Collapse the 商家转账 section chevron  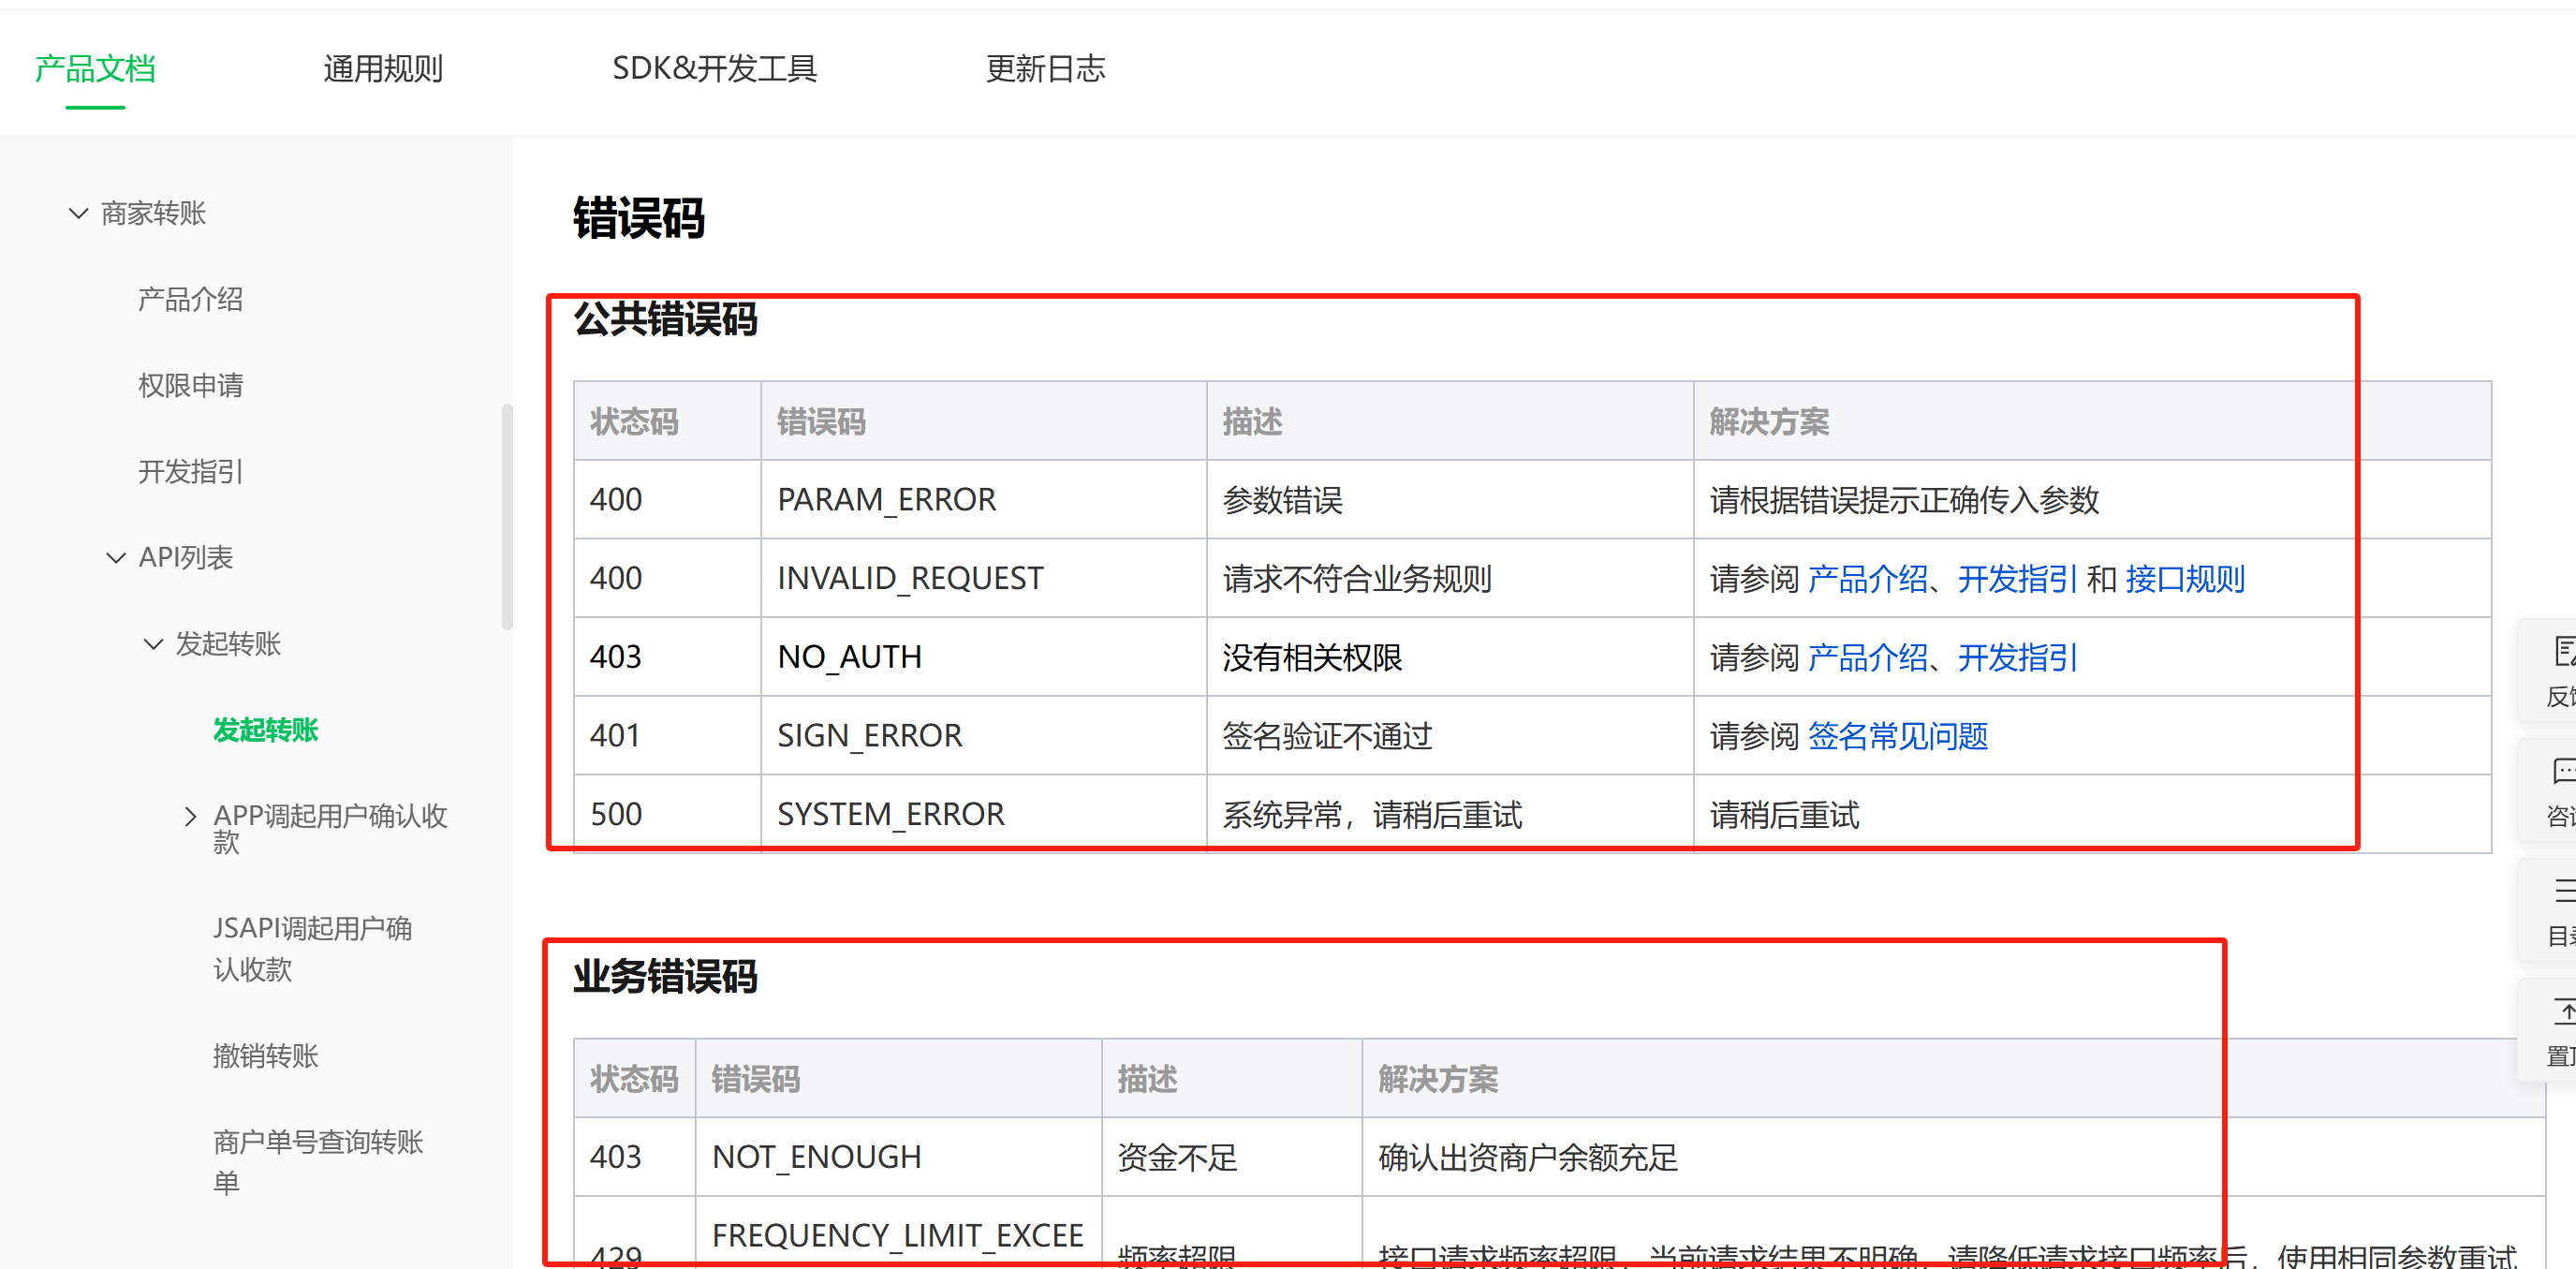78,213
